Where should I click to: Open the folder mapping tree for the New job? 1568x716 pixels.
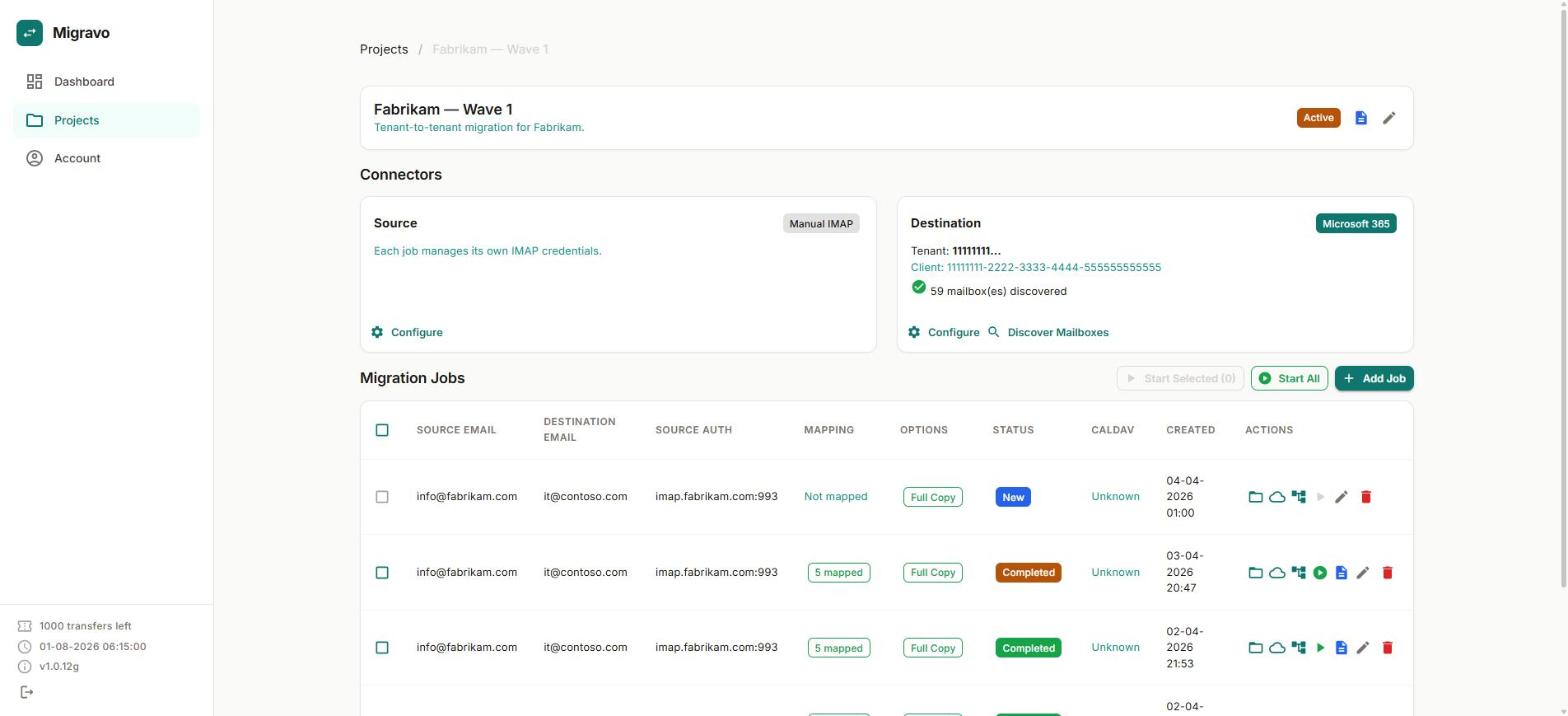tap(1299, 497)
